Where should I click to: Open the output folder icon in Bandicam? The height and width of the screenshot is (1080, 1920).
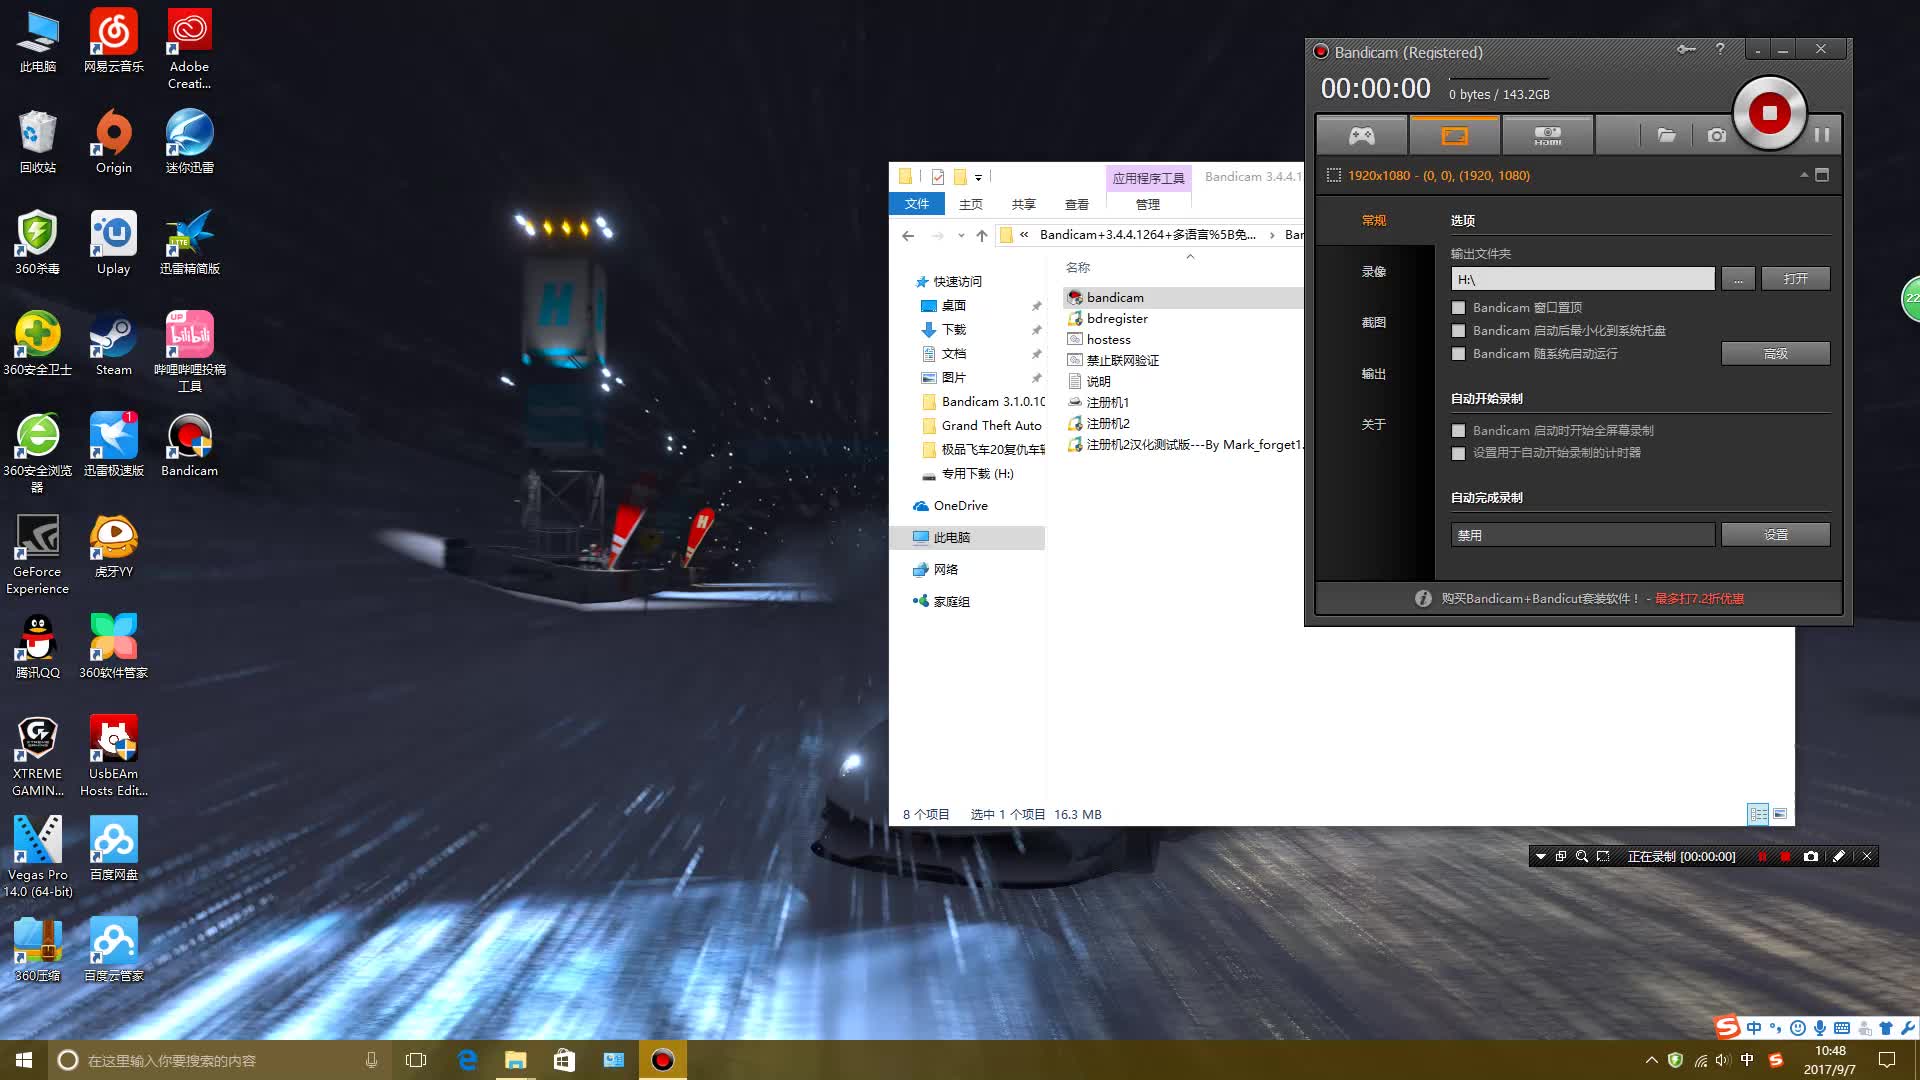click(x=1666, y=135)
